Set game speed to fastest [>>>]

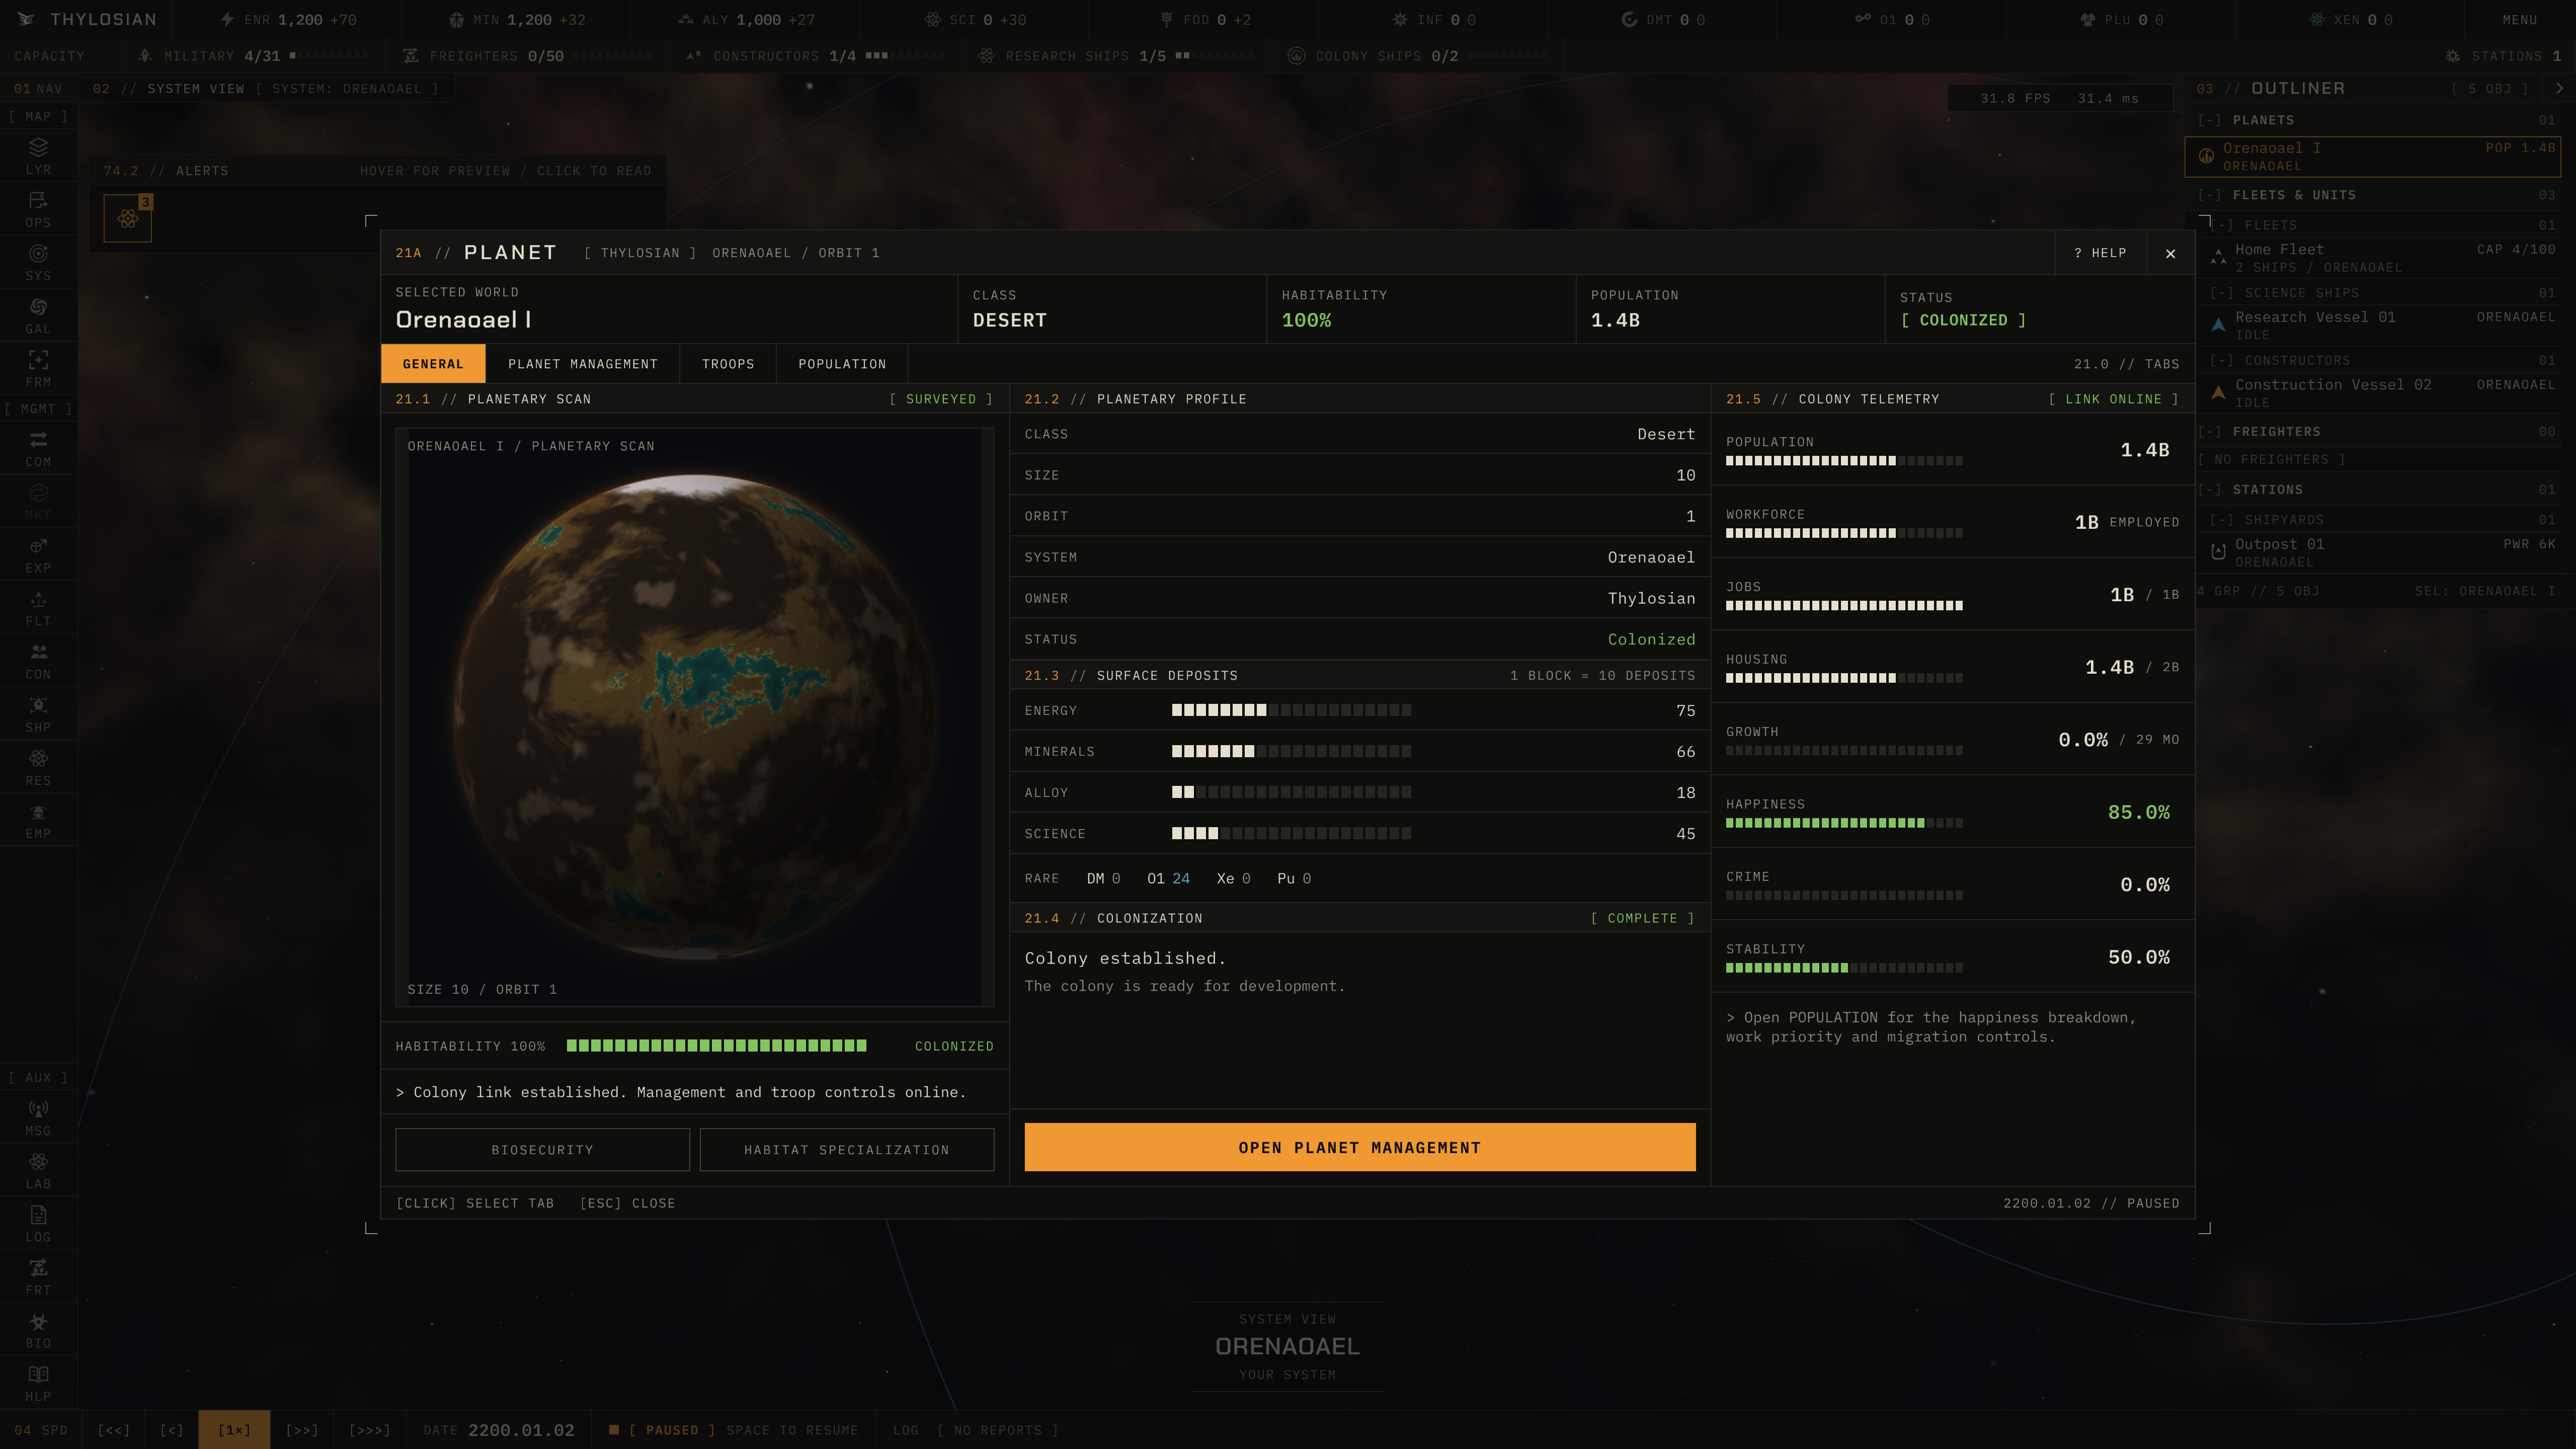370,1430
